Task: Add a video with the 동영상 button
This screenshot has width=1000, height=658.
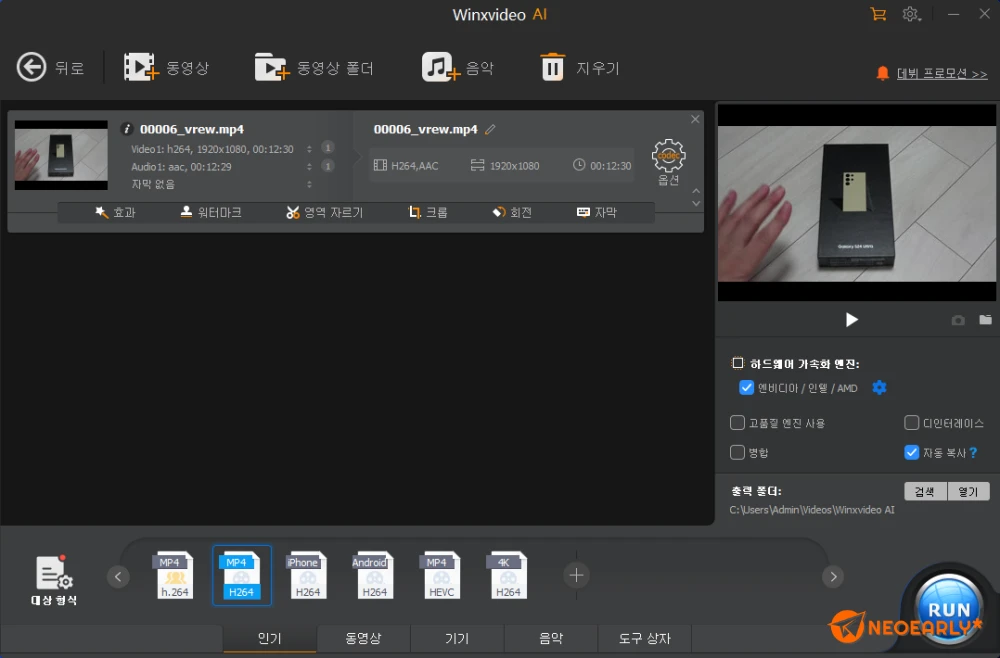Action: pyautogui.click(x=166, y=68)
